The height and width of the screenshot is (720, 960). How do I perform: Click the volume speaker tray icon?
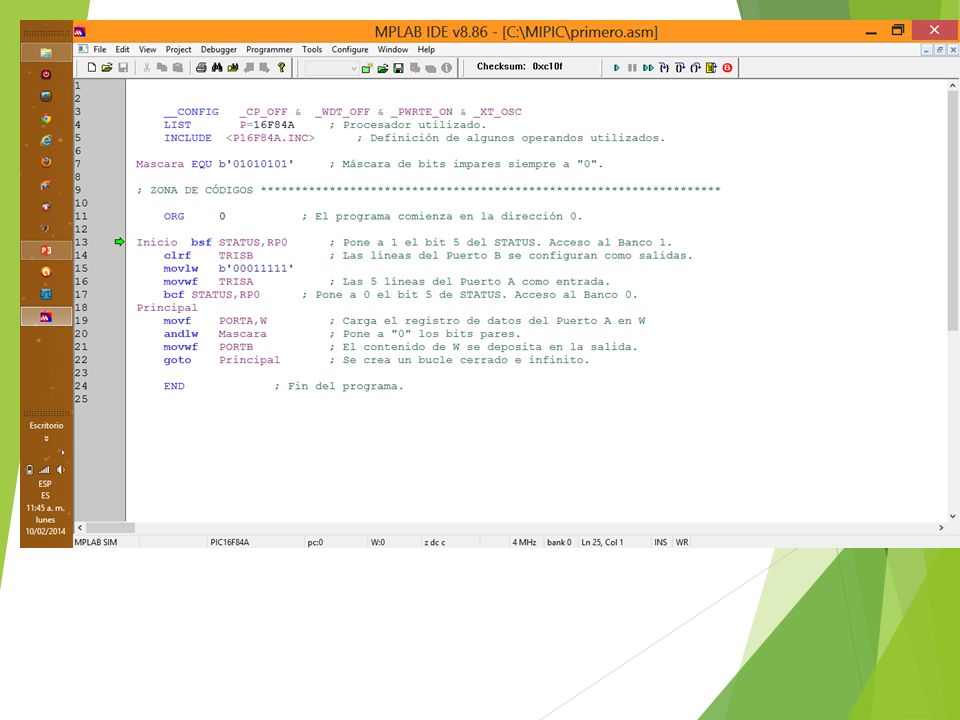coord(61,470)
